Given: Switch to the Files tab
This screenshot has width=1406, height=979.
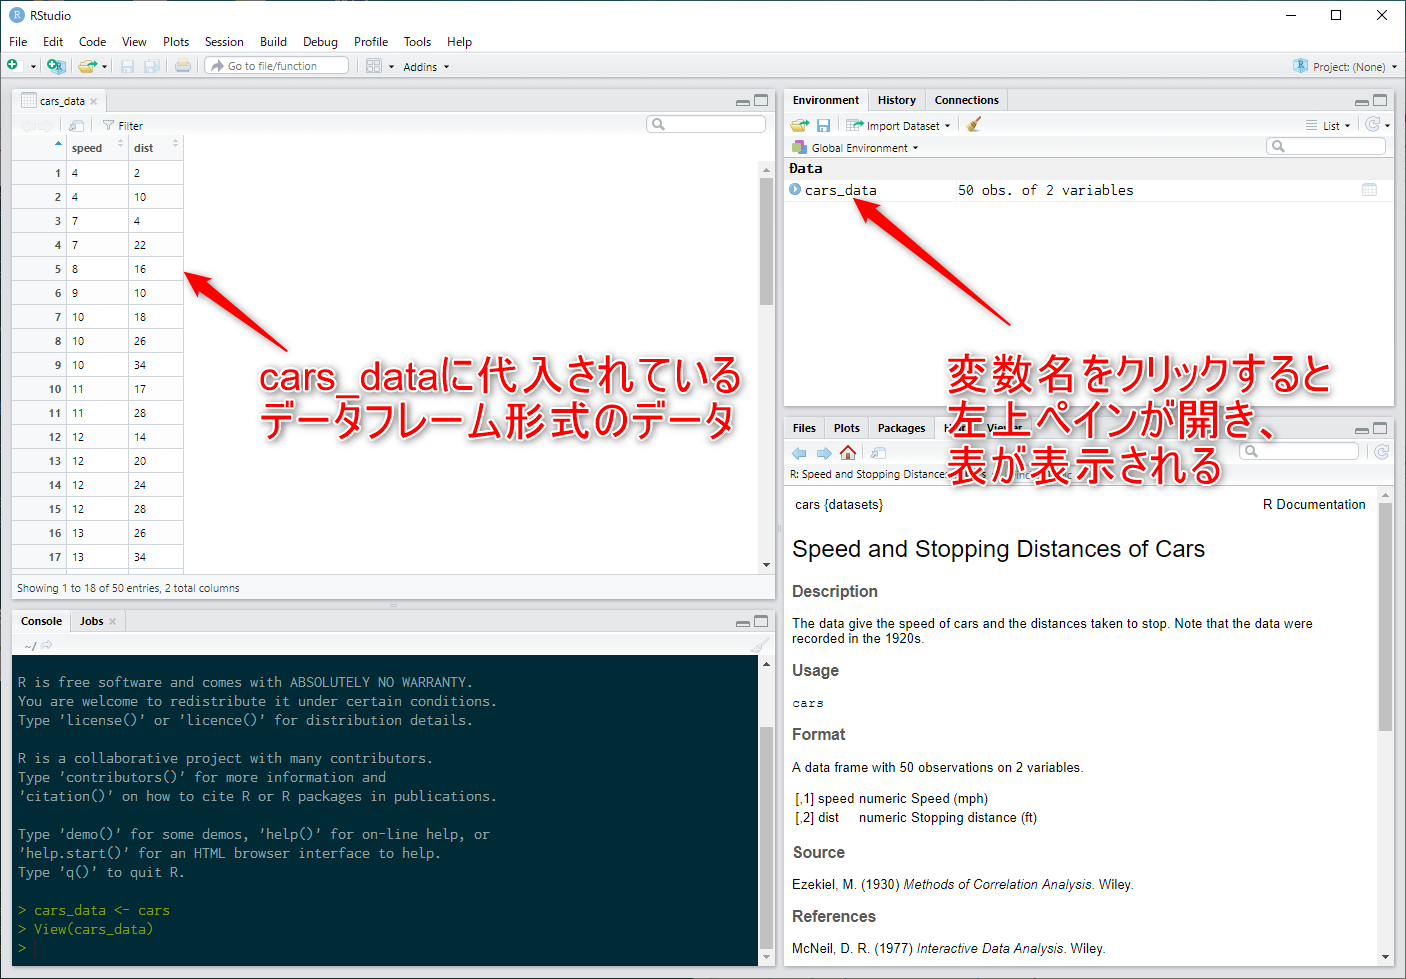Looking at the screenshot, I should [x=804, y=428].
